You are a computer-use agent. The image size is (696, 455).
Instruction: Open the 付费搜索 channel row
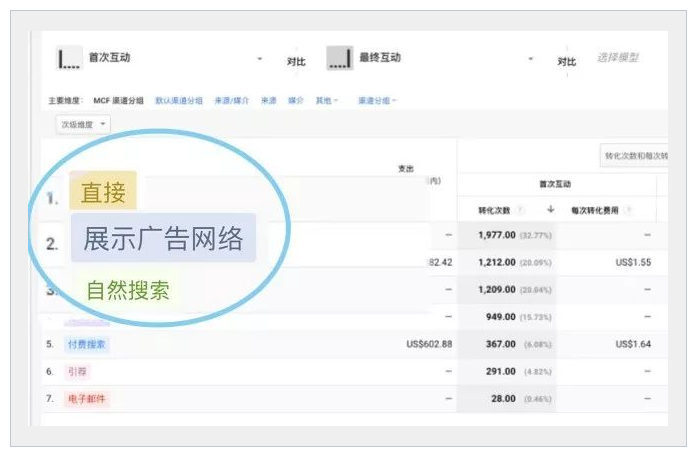pyautogui.click(x=87, y=344)
